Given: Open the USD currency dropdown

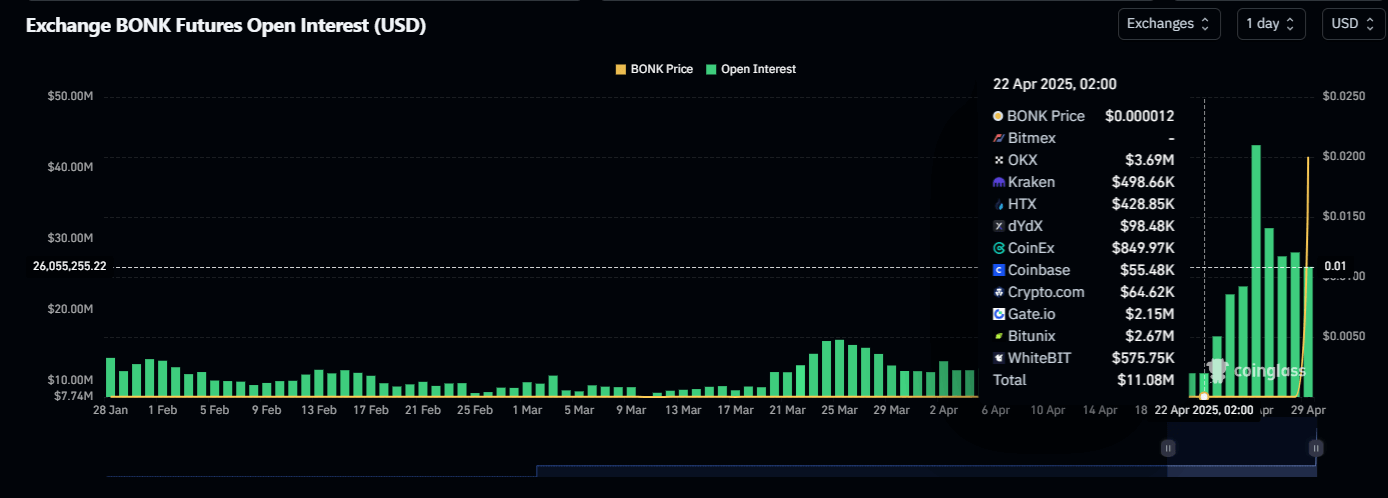Looking at the screenshot, I should 1353,23.
